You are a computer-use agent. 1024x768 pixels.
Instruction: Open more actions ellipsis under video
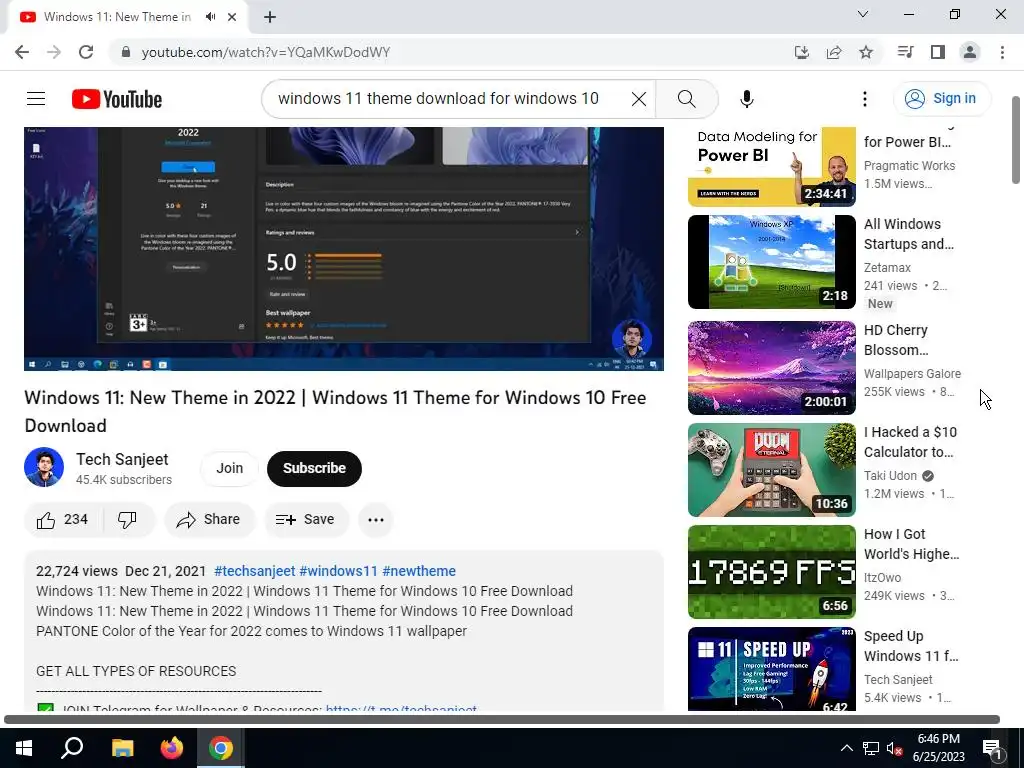376,520
